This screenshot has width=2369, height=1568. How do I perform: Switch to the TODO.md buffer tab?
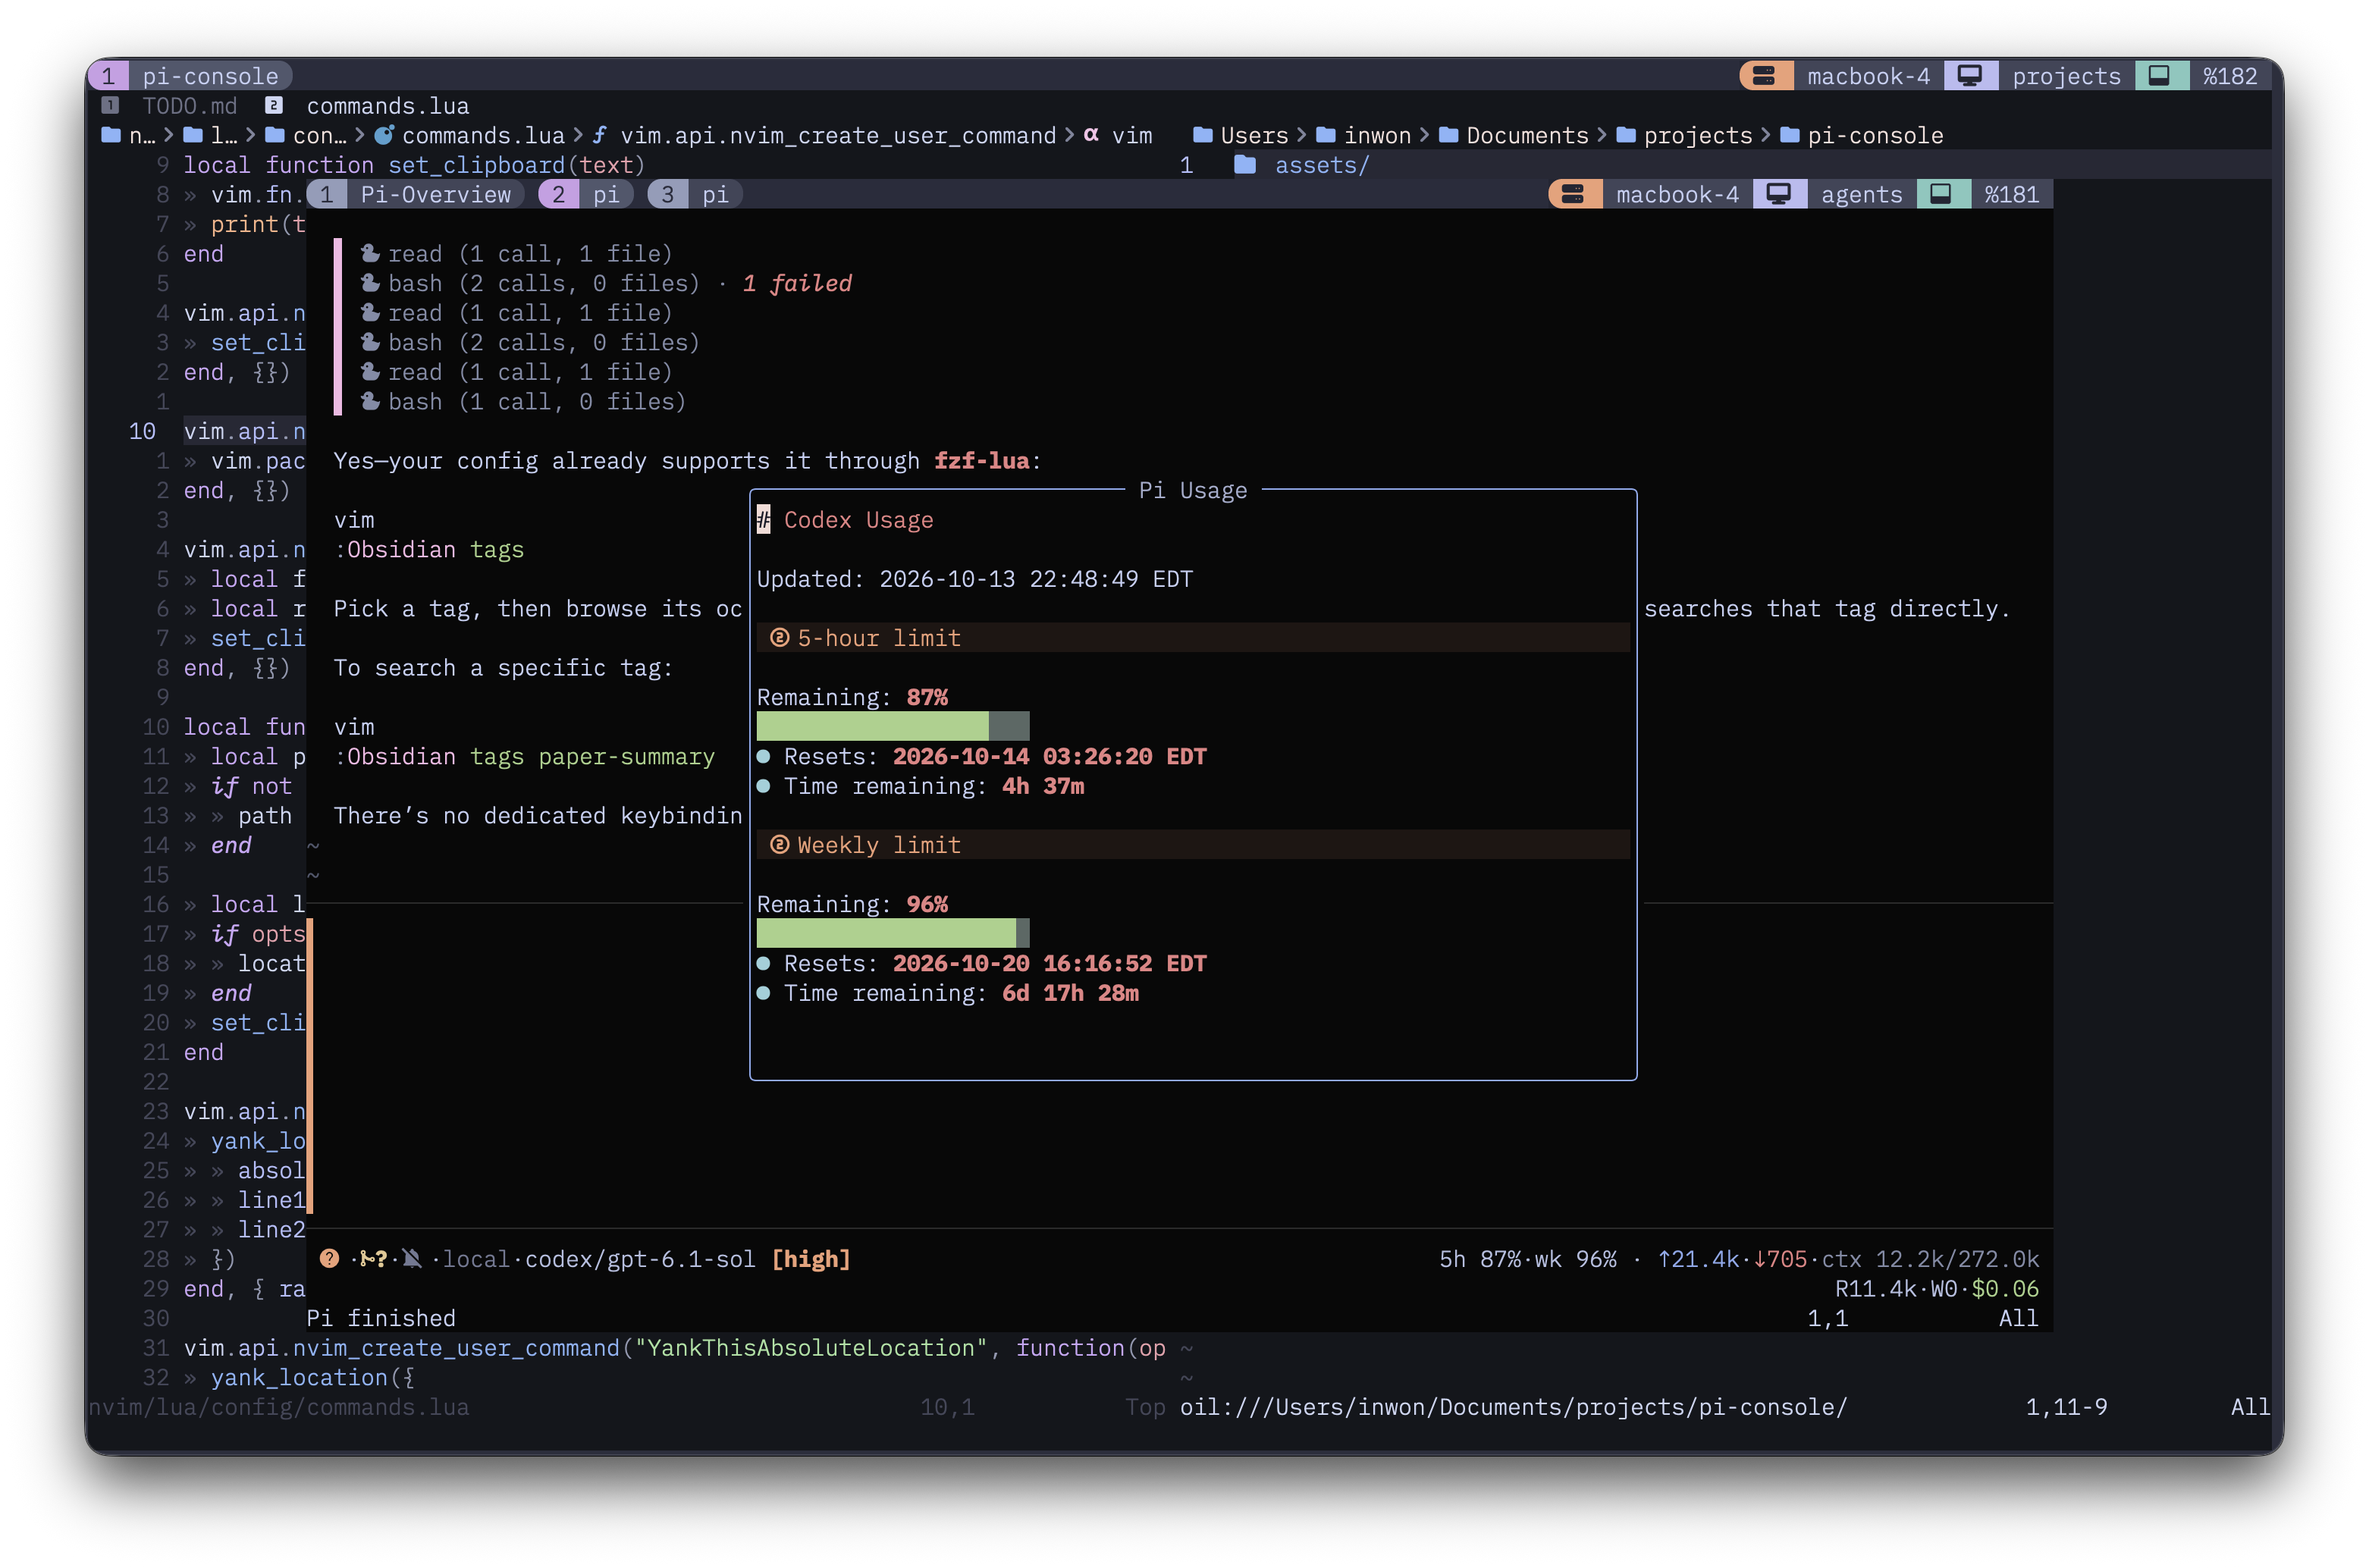(189, 106)
